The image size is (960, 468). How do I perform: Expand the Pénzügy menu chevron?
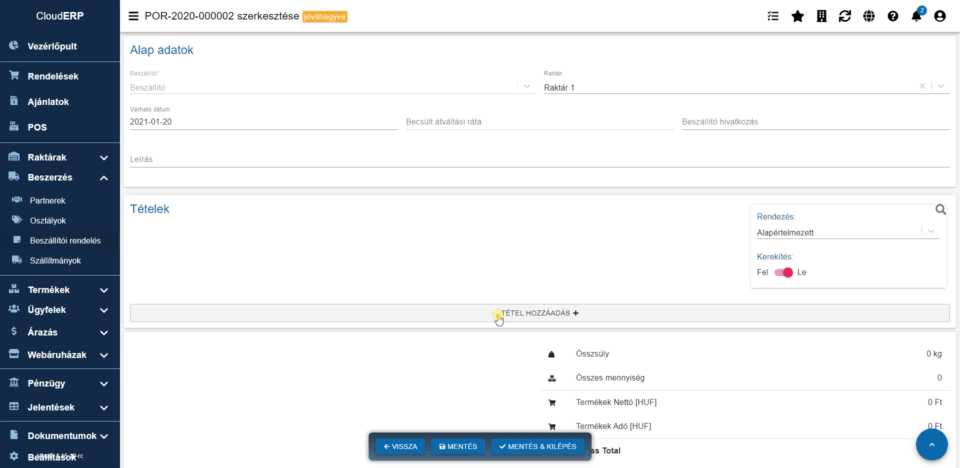tap(104, 384)
